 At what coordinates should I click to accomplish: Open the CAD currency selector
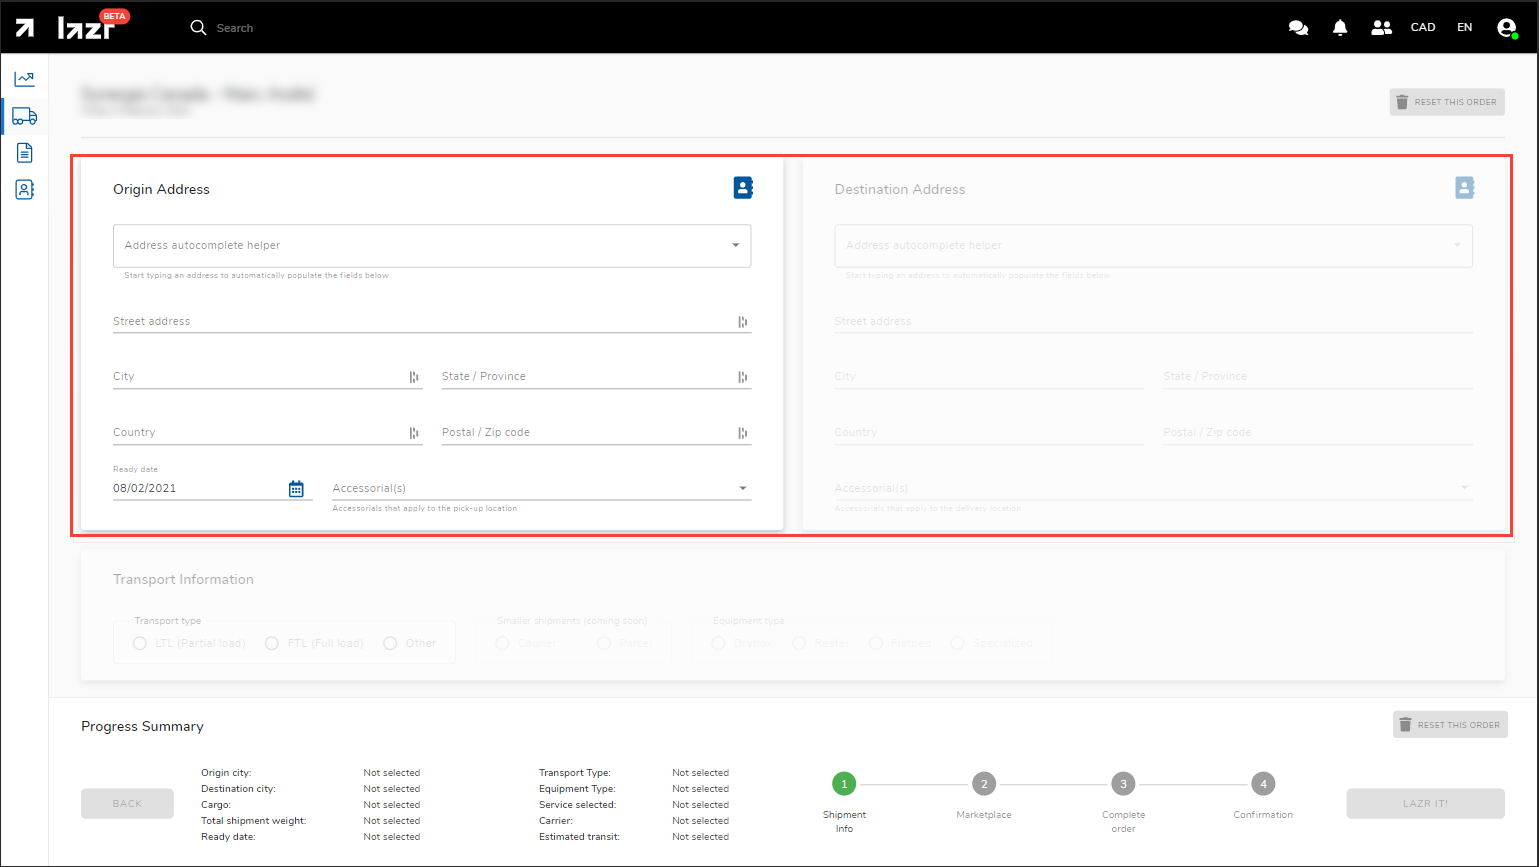[x=1423, y=28]
